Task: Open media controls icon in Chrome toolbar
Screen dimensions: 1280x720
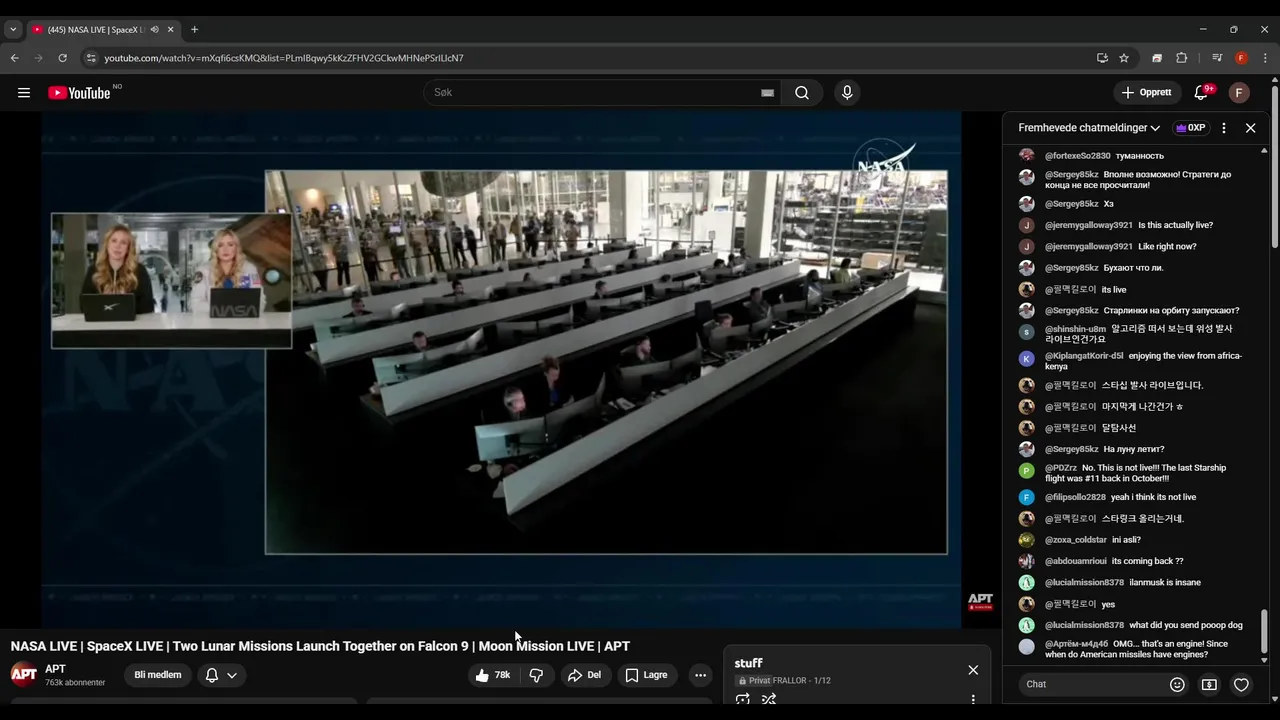Action: coord(1217,58)
